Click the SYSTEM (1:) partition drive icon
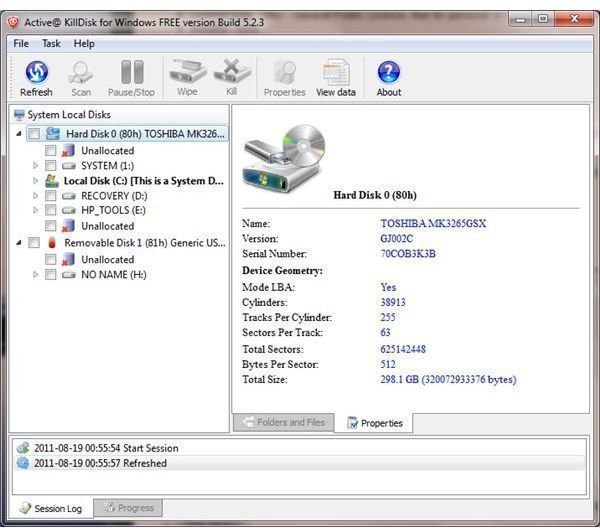Image resolution: width=600 pixels, height=530 pixels. tap(68, 166)
